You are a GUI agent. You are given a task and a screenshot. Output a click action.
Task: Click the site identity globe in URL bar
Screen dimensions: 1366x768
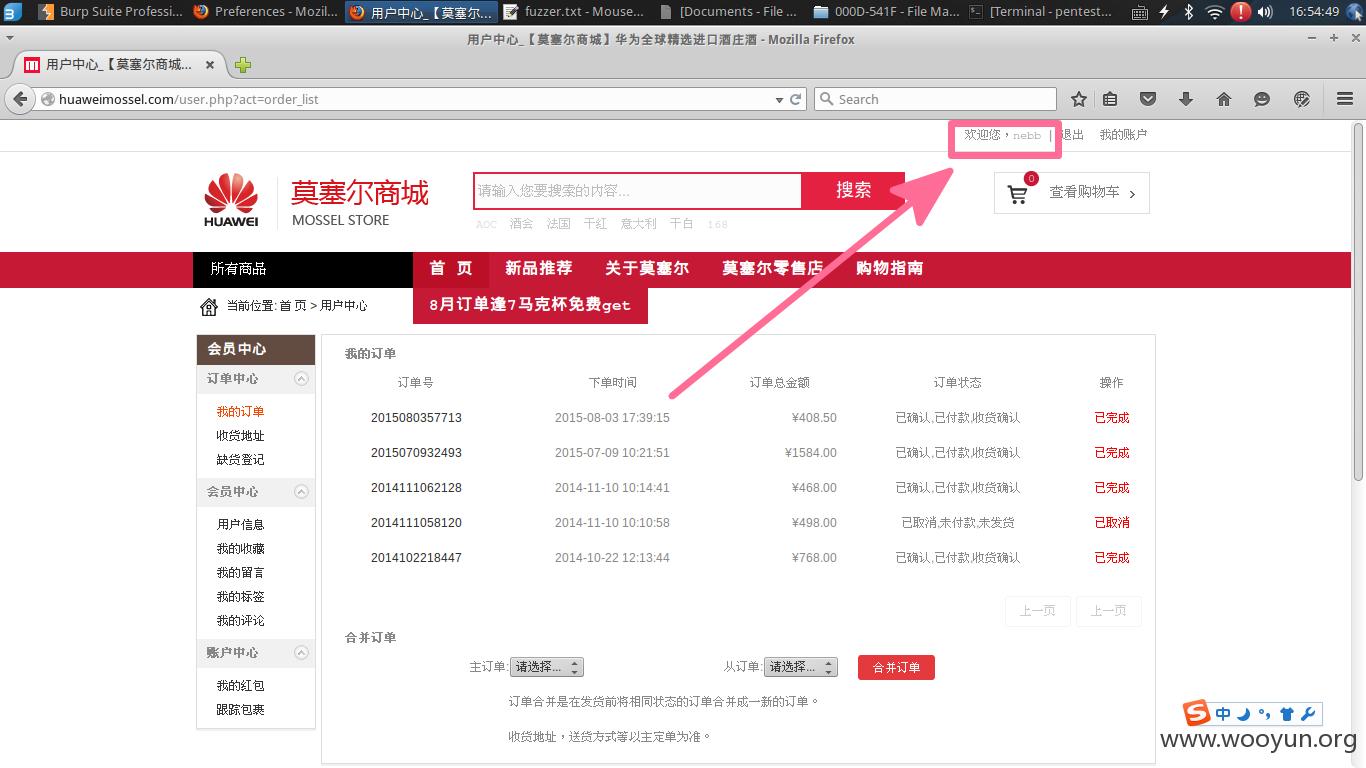click(47, 99)
